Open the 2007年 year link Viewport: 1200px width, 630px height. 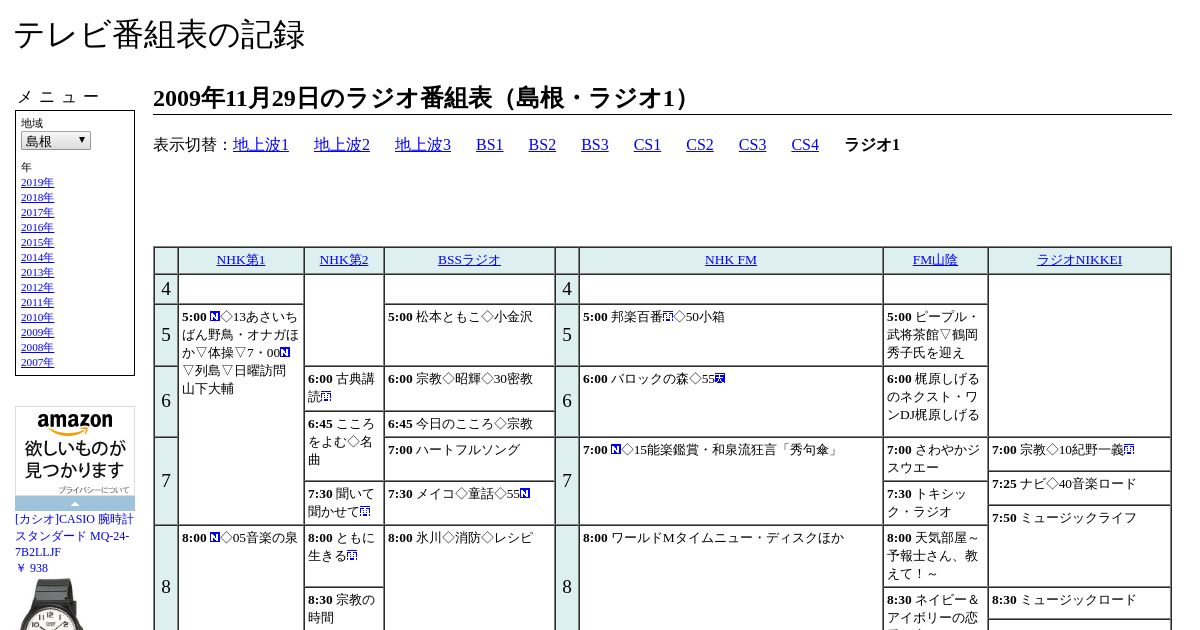click(37, 362)
